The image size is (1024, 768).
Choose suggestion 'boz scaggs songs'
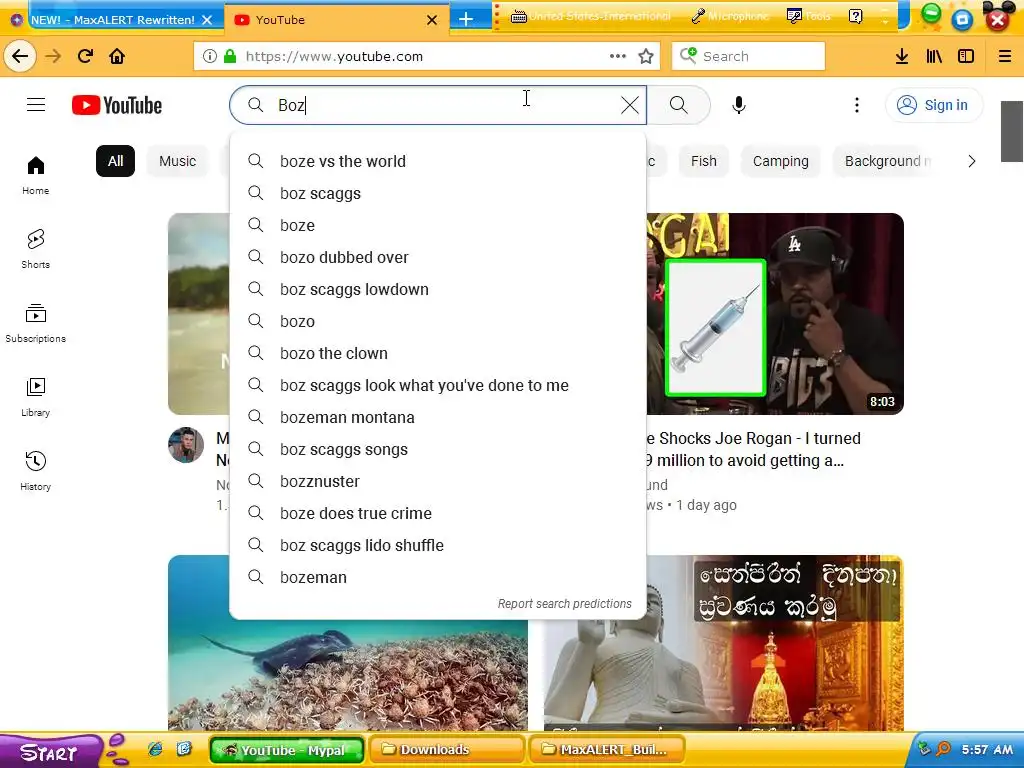438,449
